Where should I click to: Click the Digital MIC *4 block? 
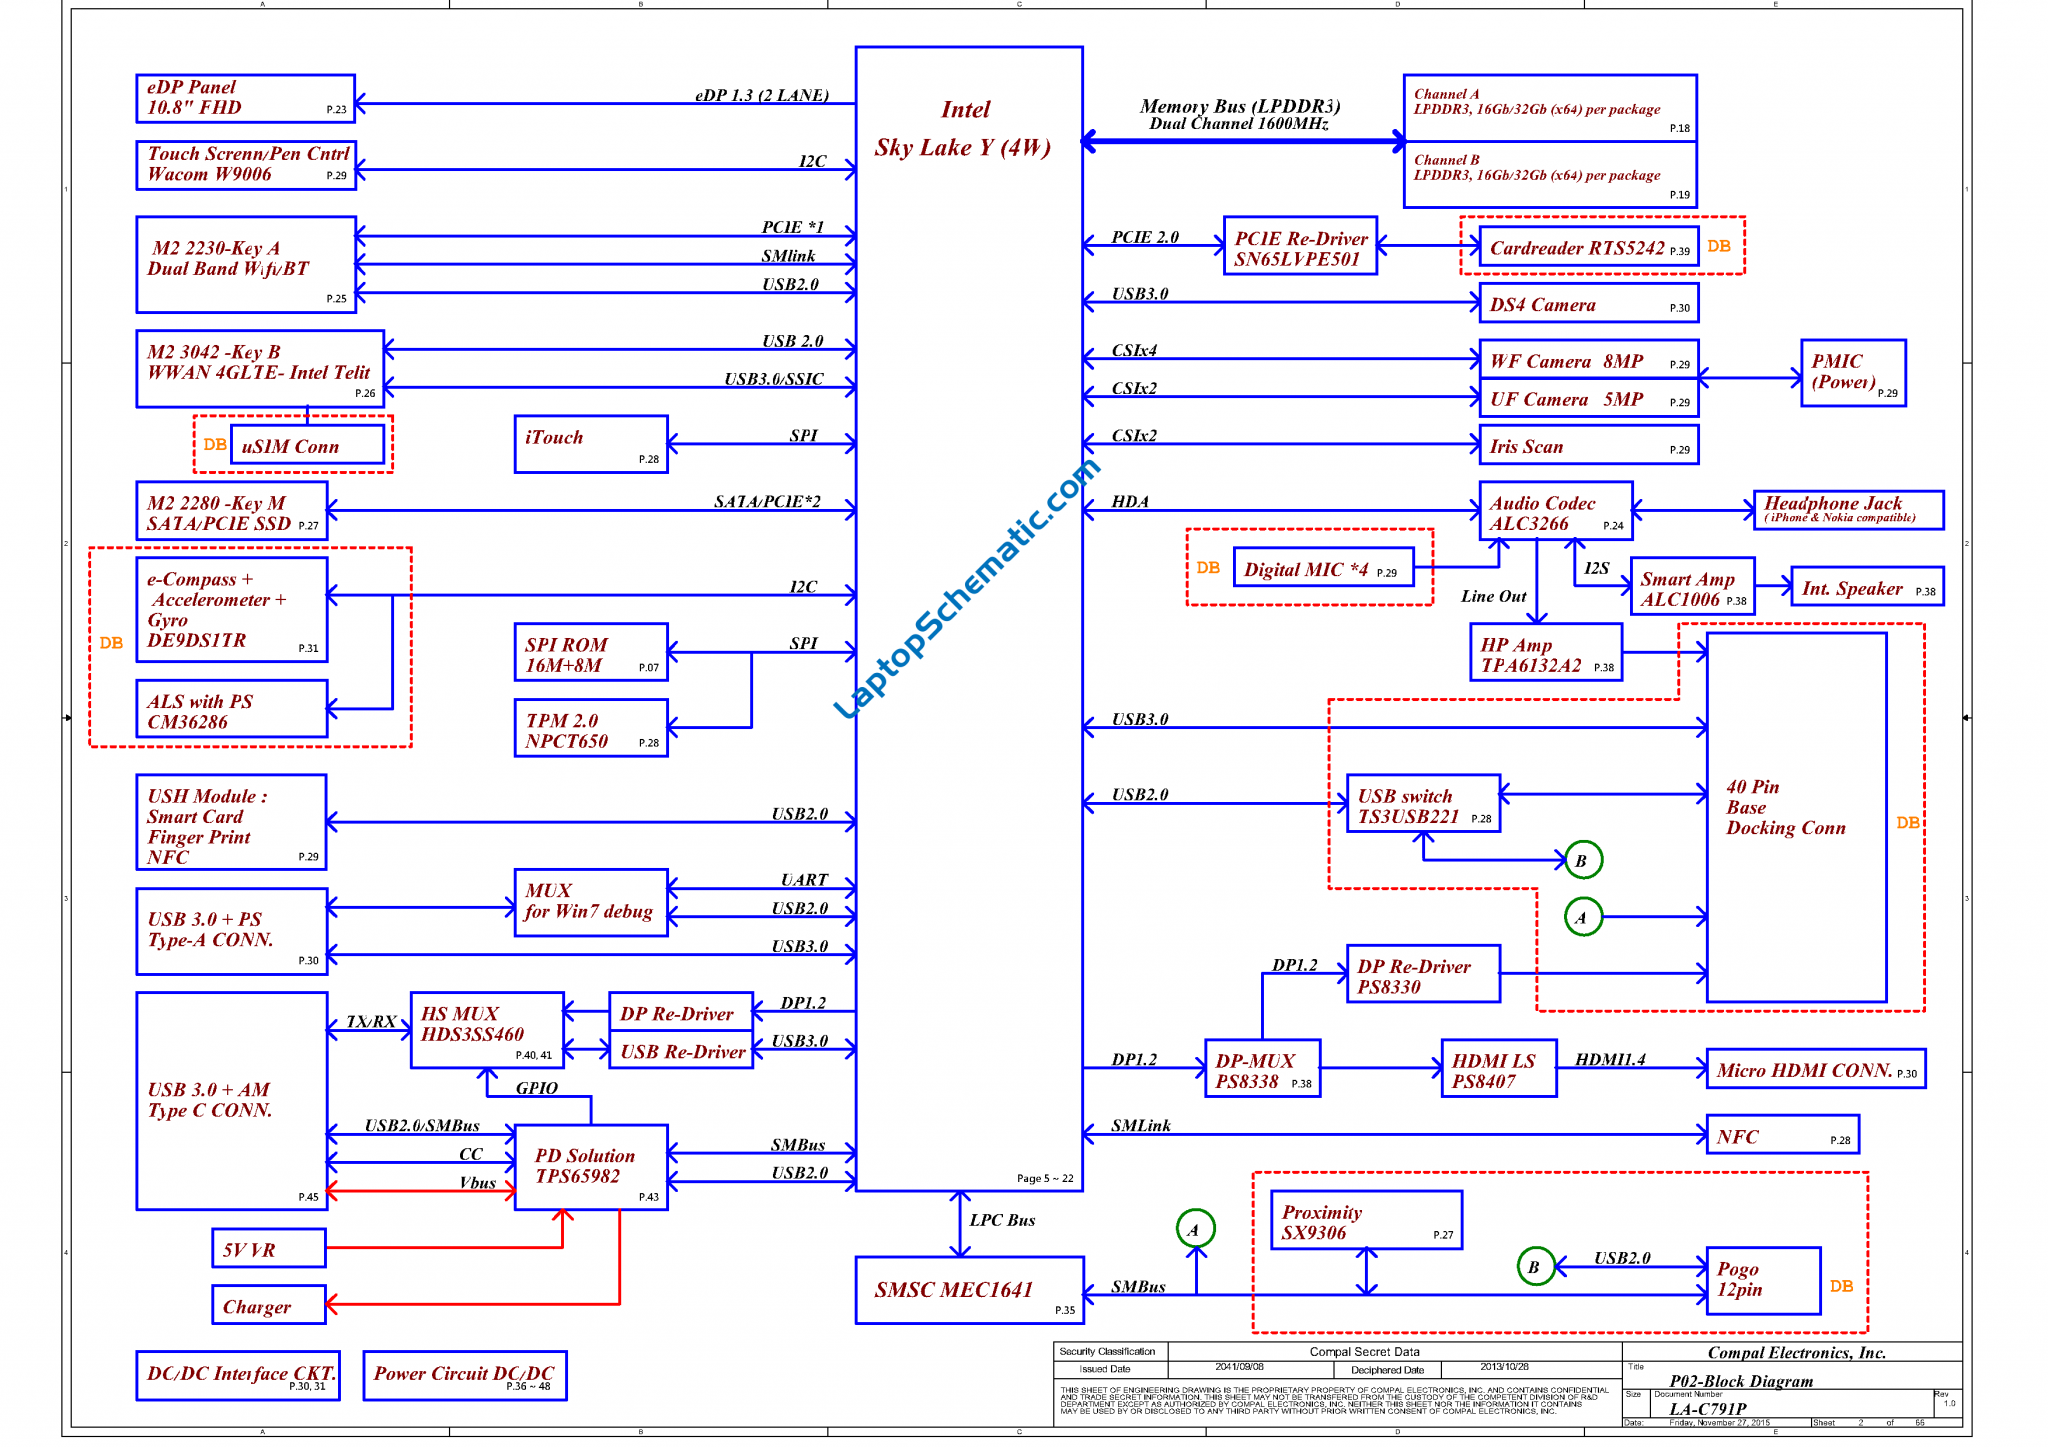coord(1324,567)
